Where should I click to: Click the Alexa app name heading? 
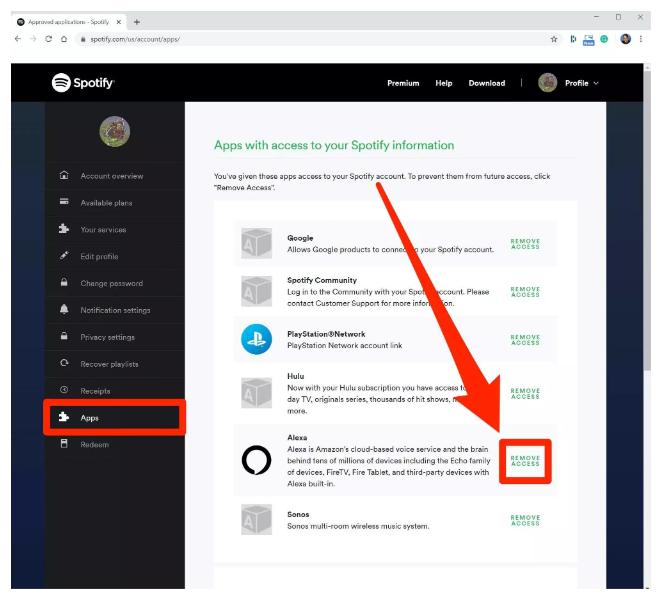pos(297,437)
